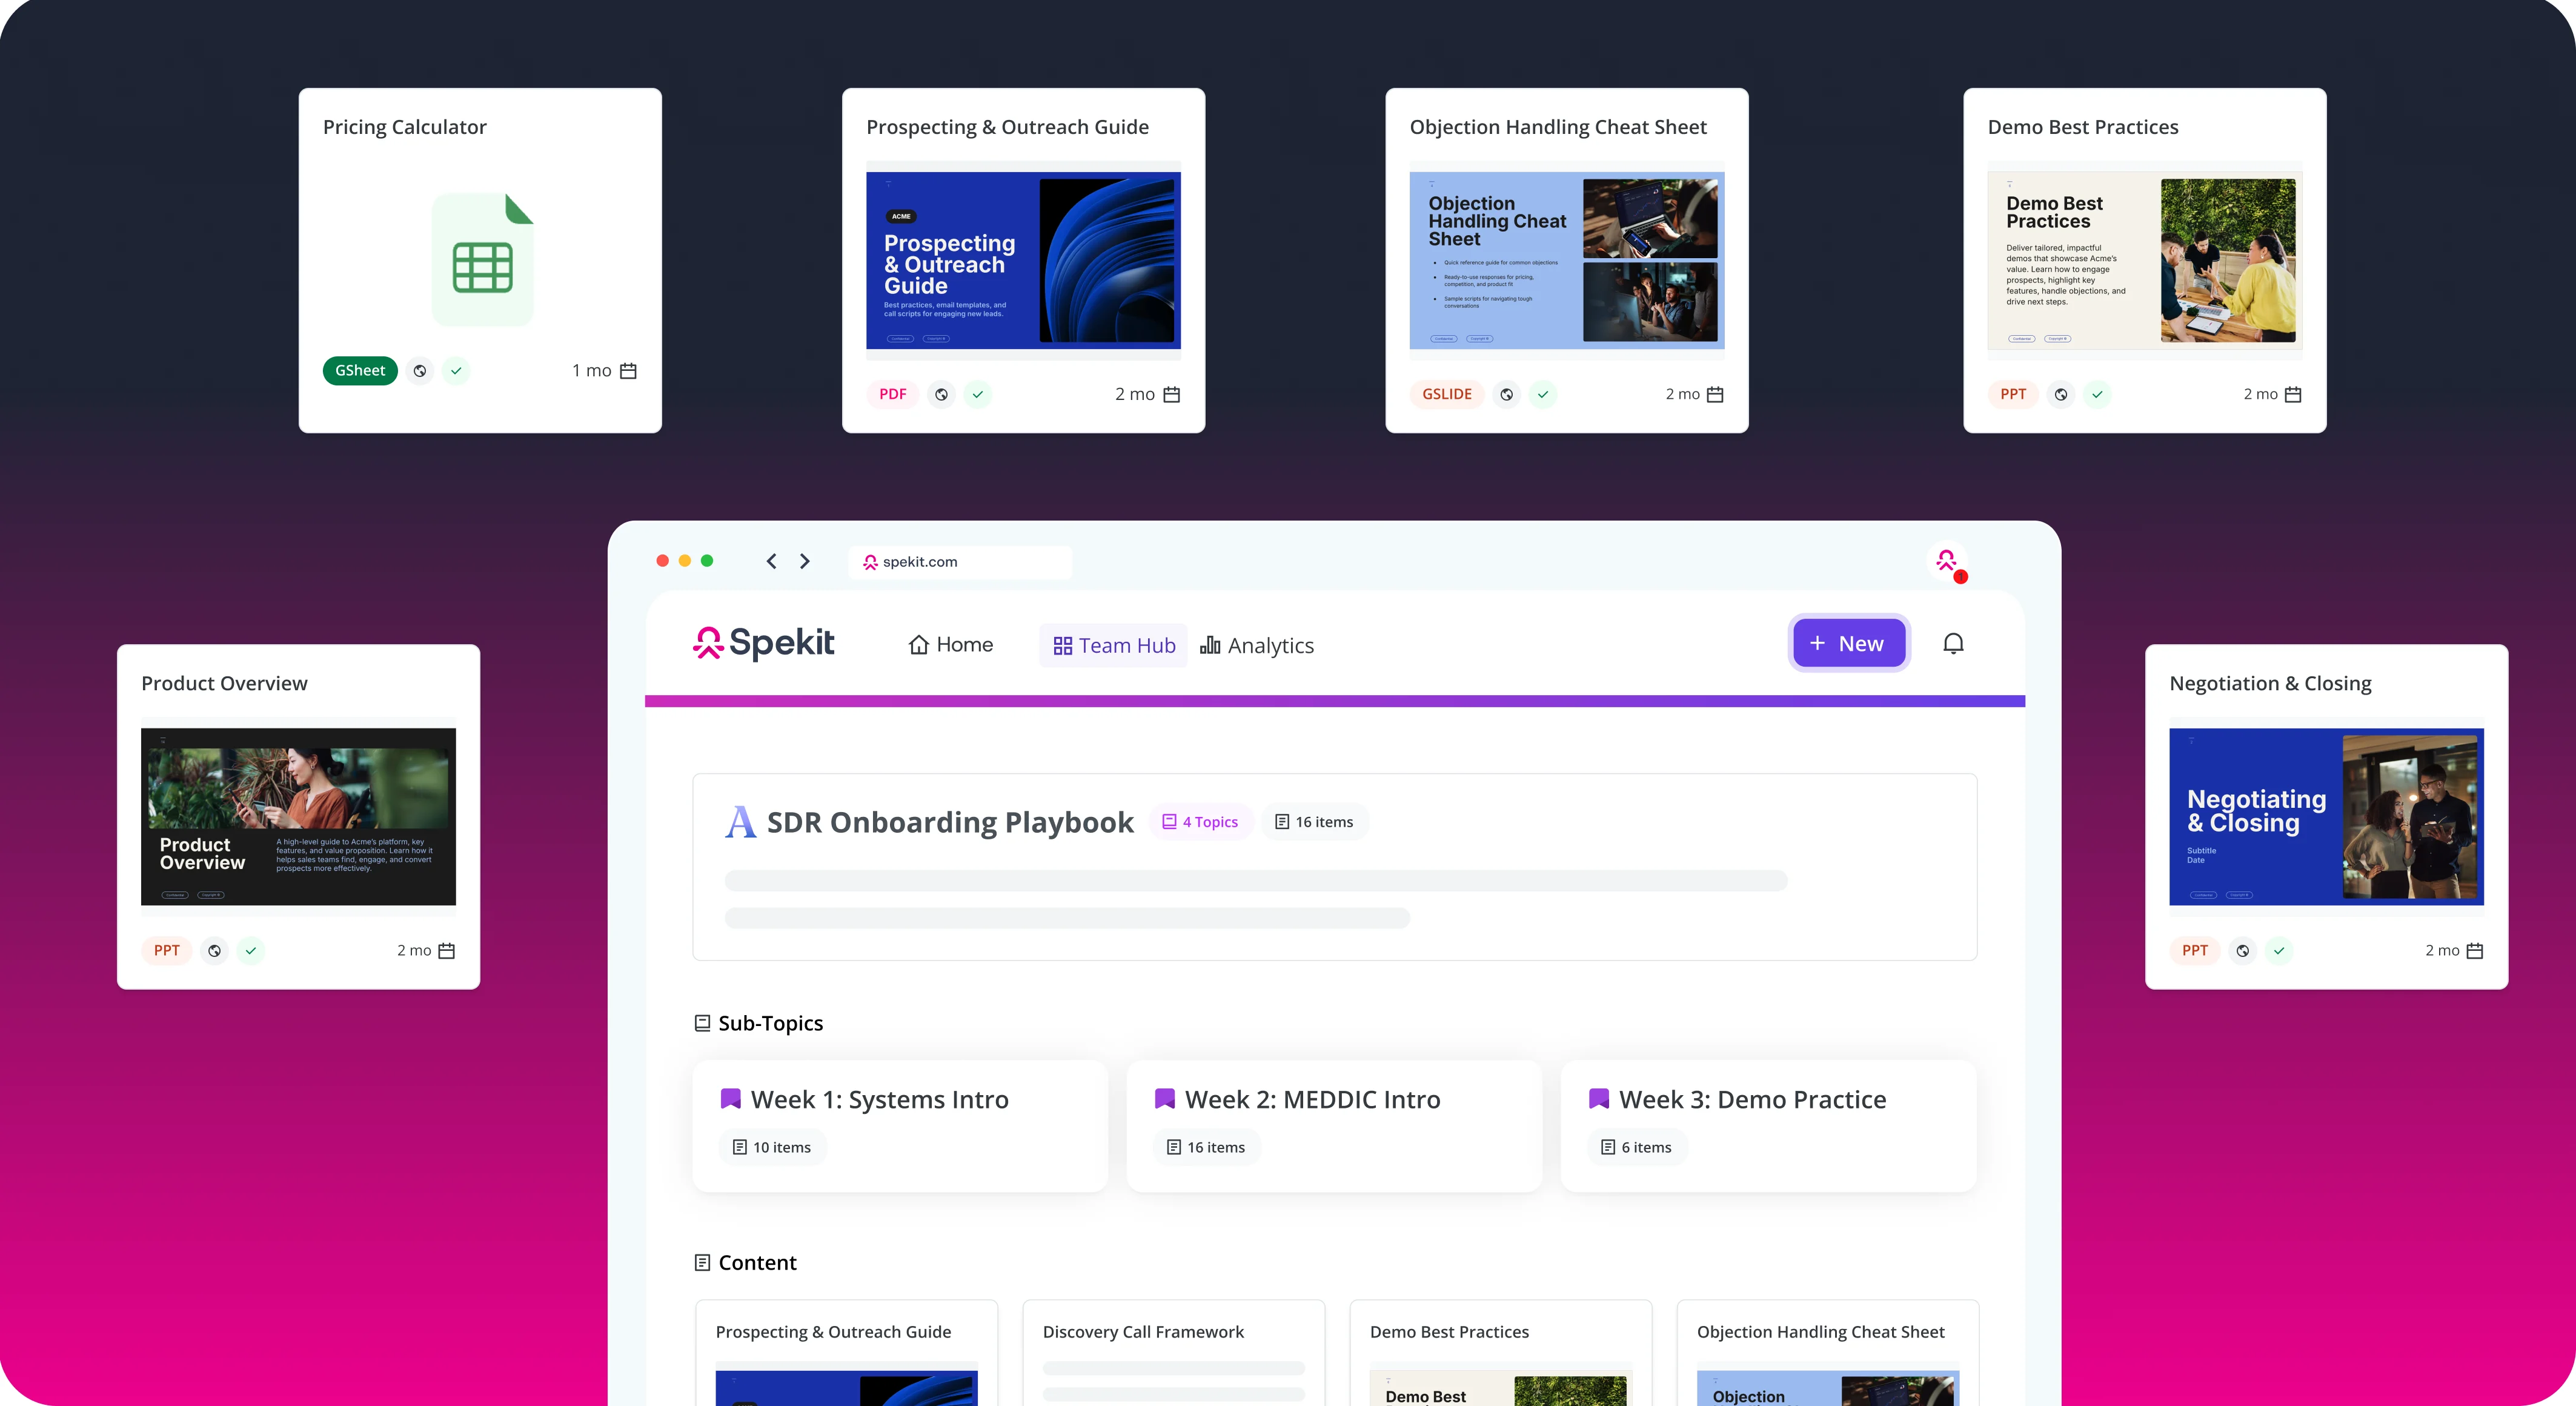This screenshot has width=2576, height=1406.
Task: Open the Product Overview slide thumbnail
Action: 298,817
